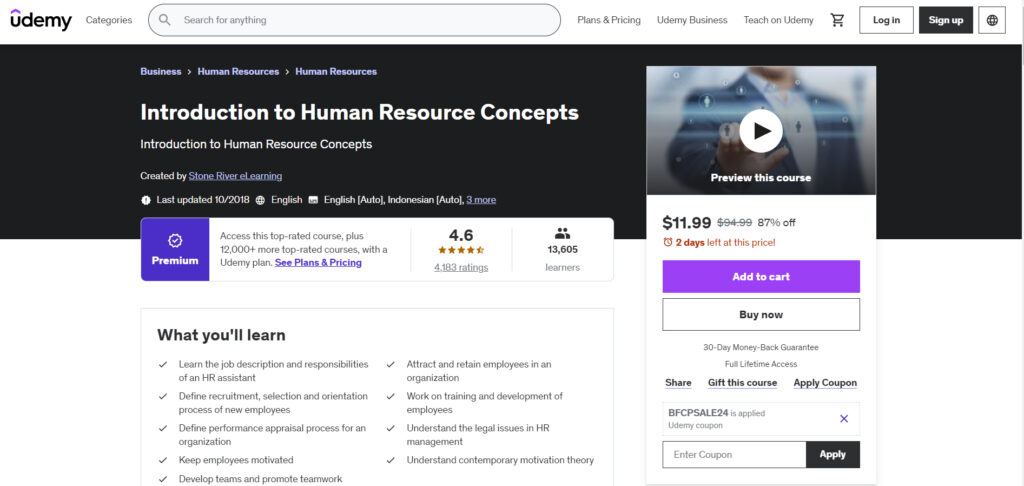
Task: Click the Keep employees motivated item
Action: pyautogui.click(x=236, y=460)
